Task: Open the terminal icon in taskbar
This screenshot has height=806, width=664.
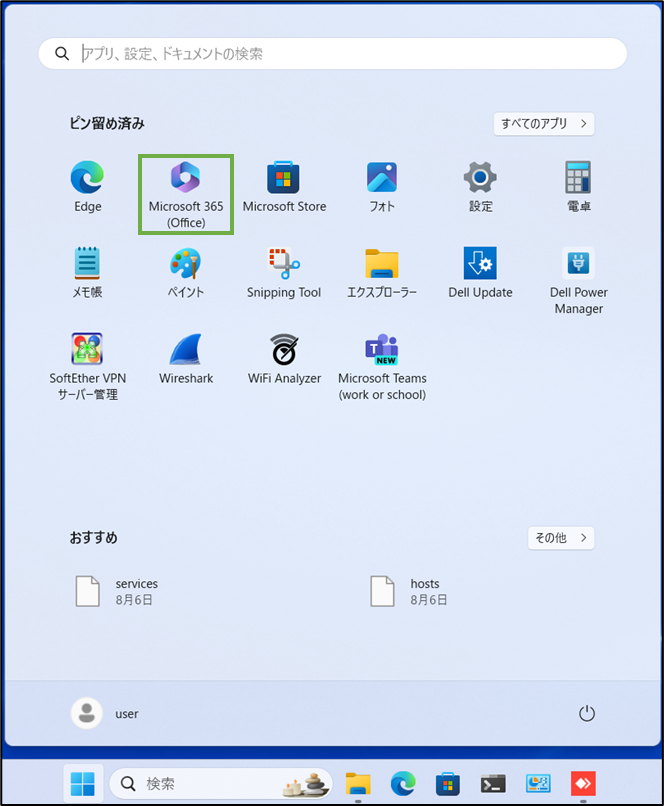Action: coord(493,783)
